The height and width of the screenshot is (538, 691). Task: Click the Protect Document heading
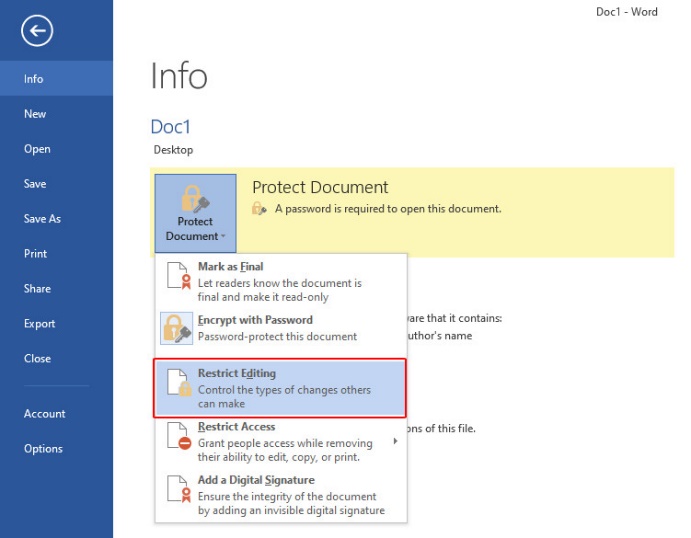coord(320,187)
